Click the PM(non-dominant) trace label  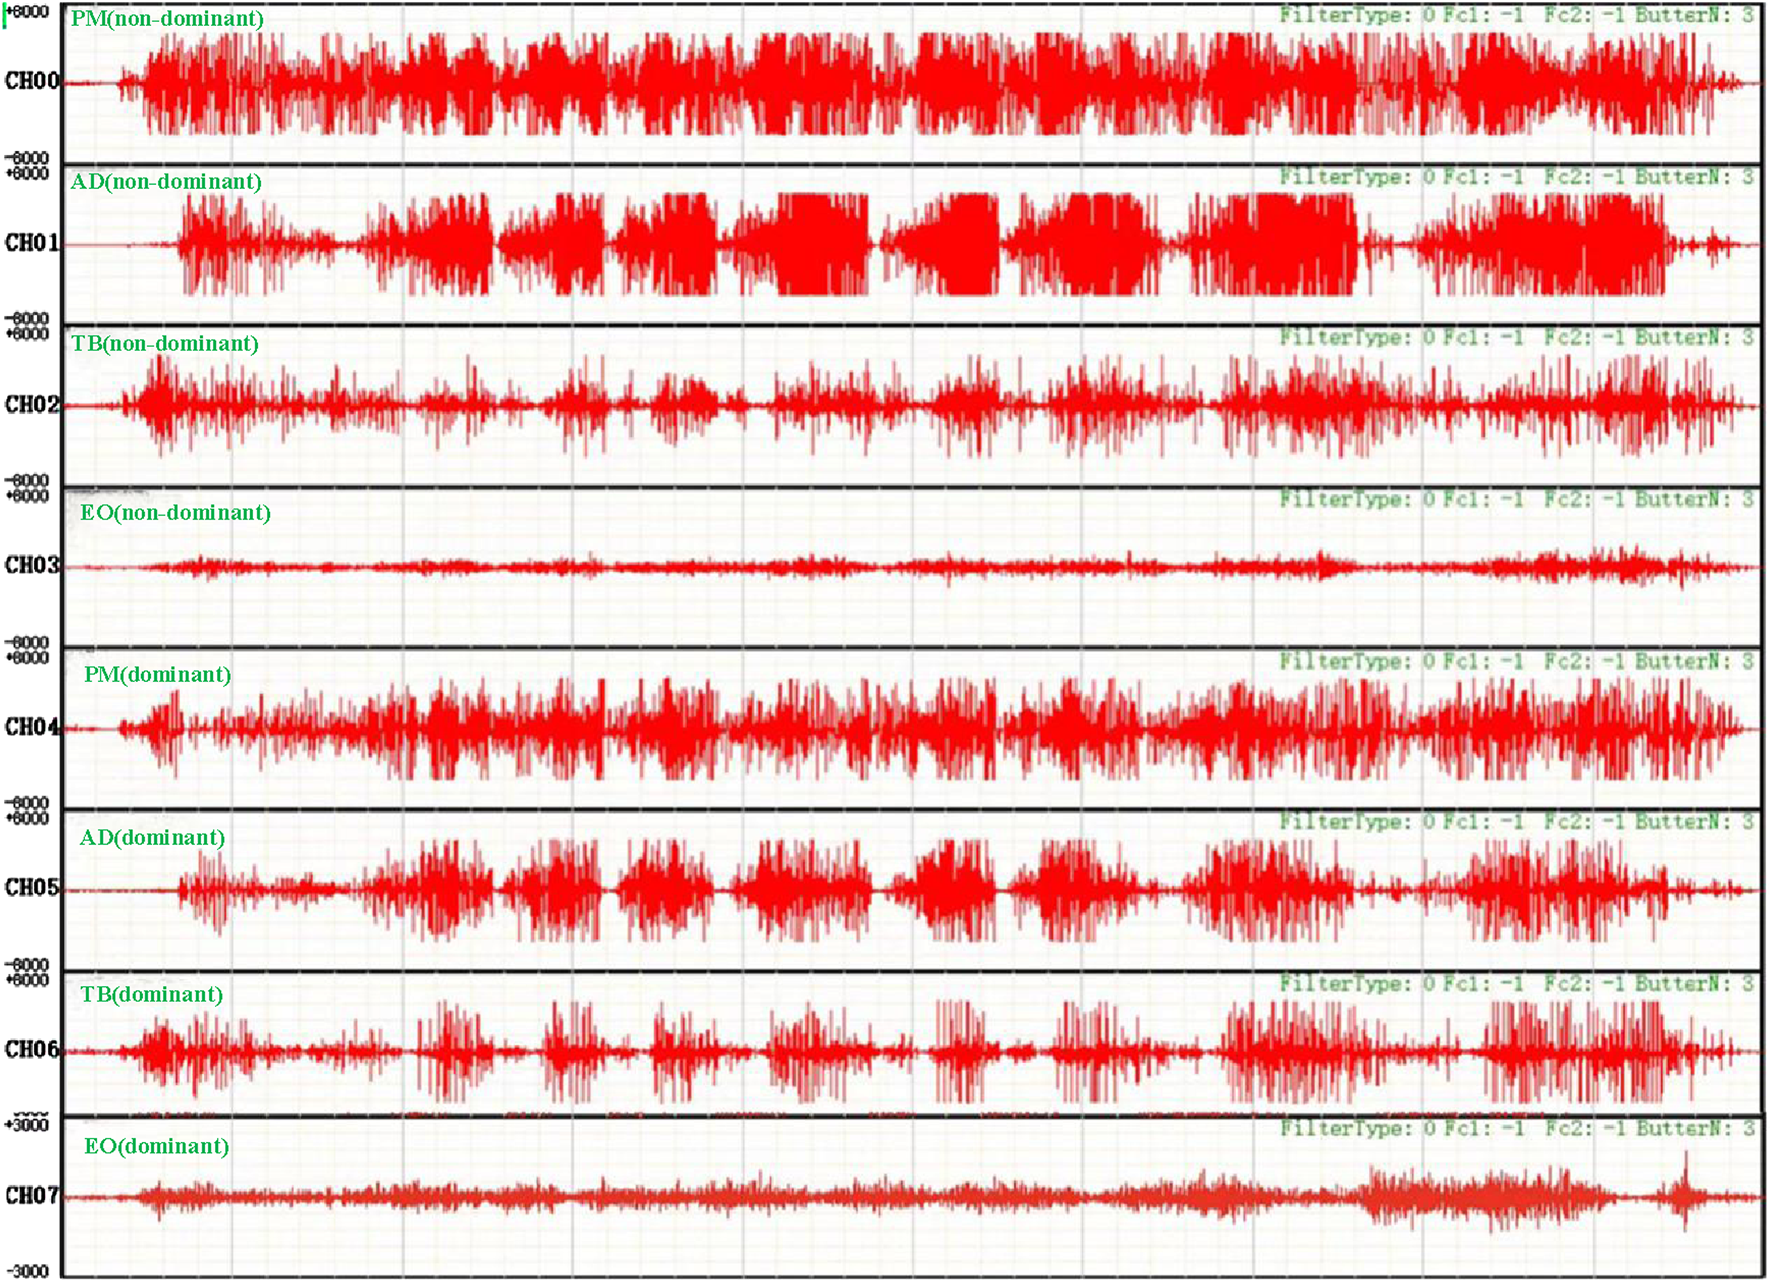(x=167, y=19)
